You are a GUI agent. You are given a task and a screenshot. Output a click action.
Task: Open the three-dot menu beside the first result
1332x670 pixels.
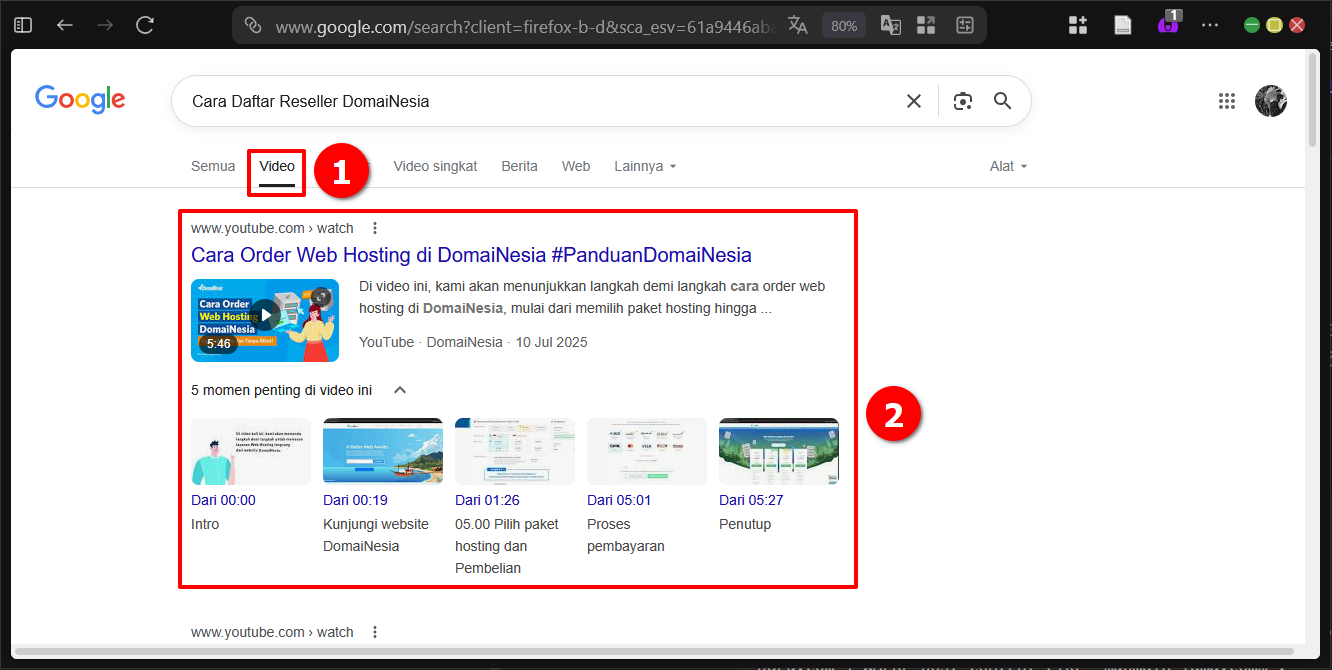374,227
